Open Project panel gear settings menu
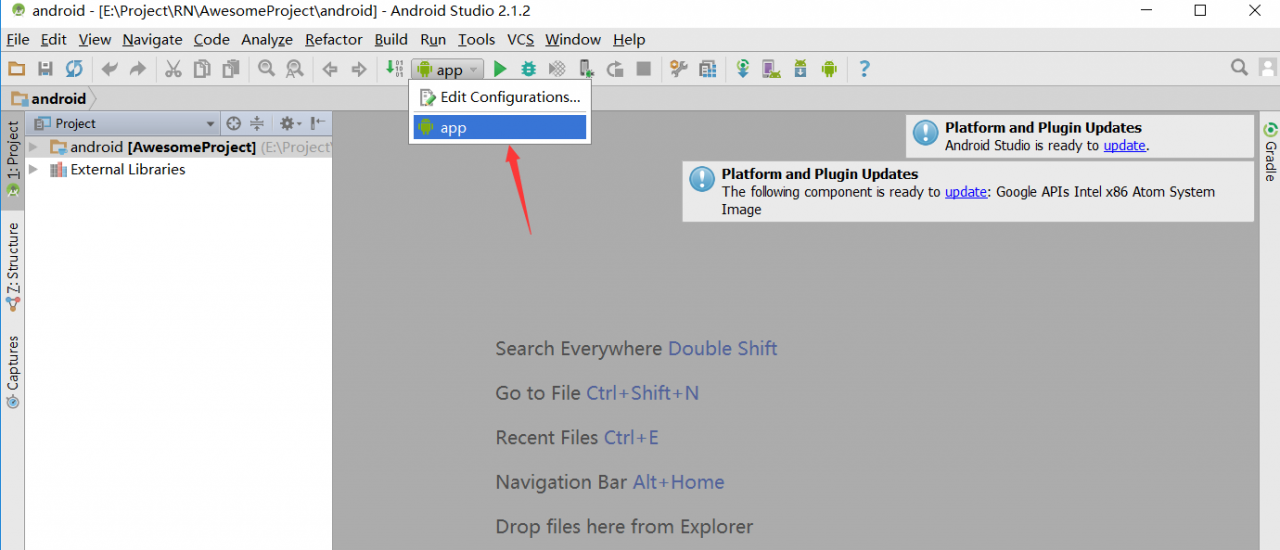This screenshot has width=1280, height=550. point(289,123)
